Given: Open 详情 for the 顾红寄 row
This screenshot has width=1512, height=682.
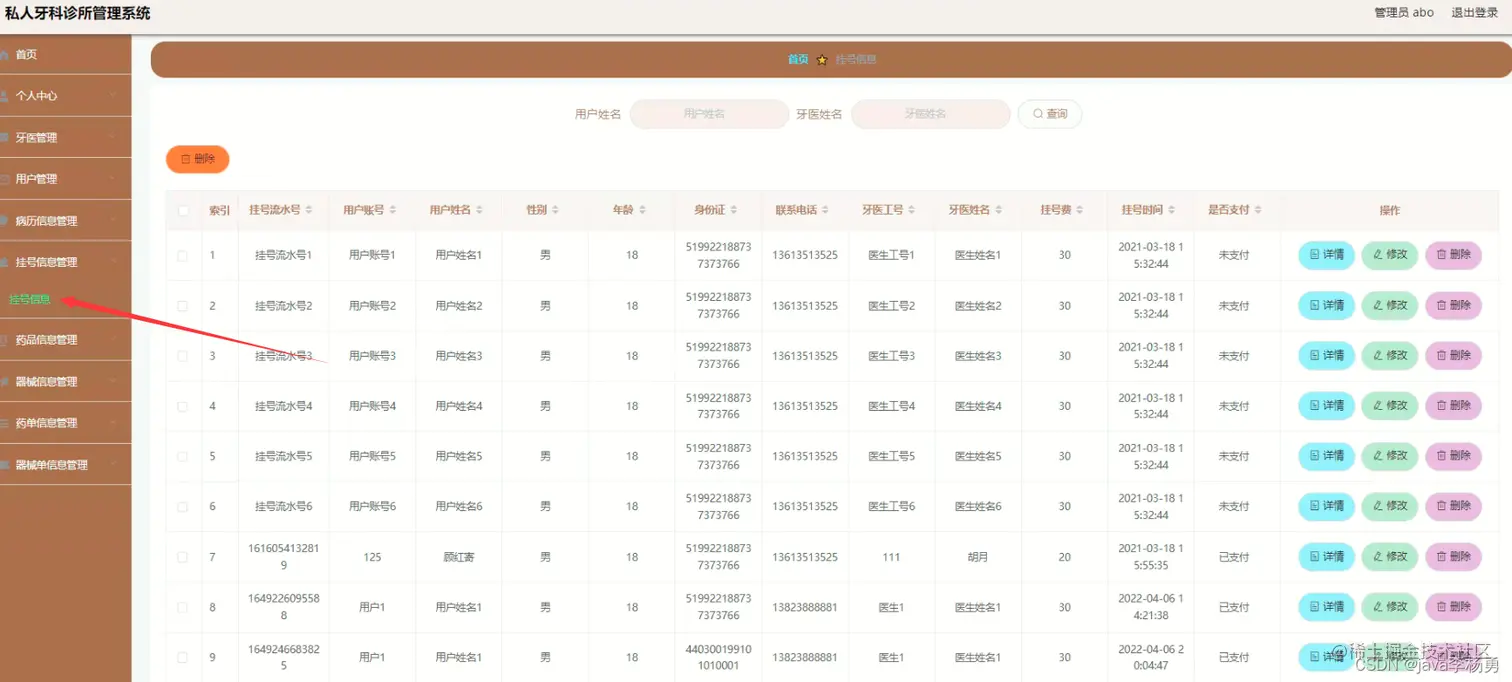Looking at the screenshot, I should [1326, 557].
